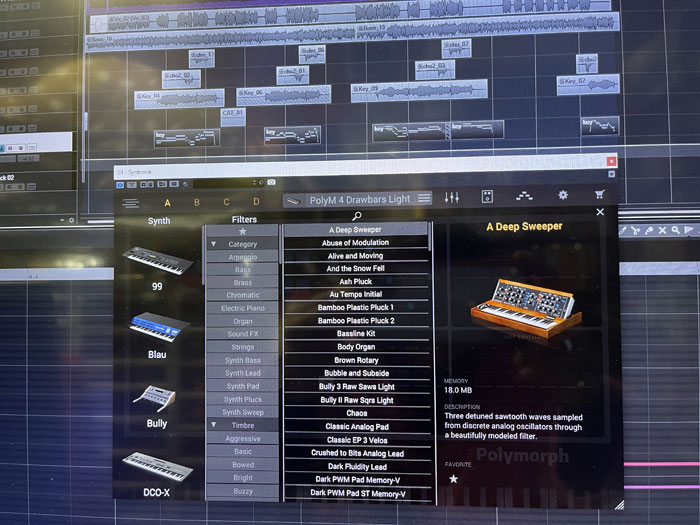Filter by Synth Sweep category
Screen dimensions: 700x525
[x=242, y=412]
